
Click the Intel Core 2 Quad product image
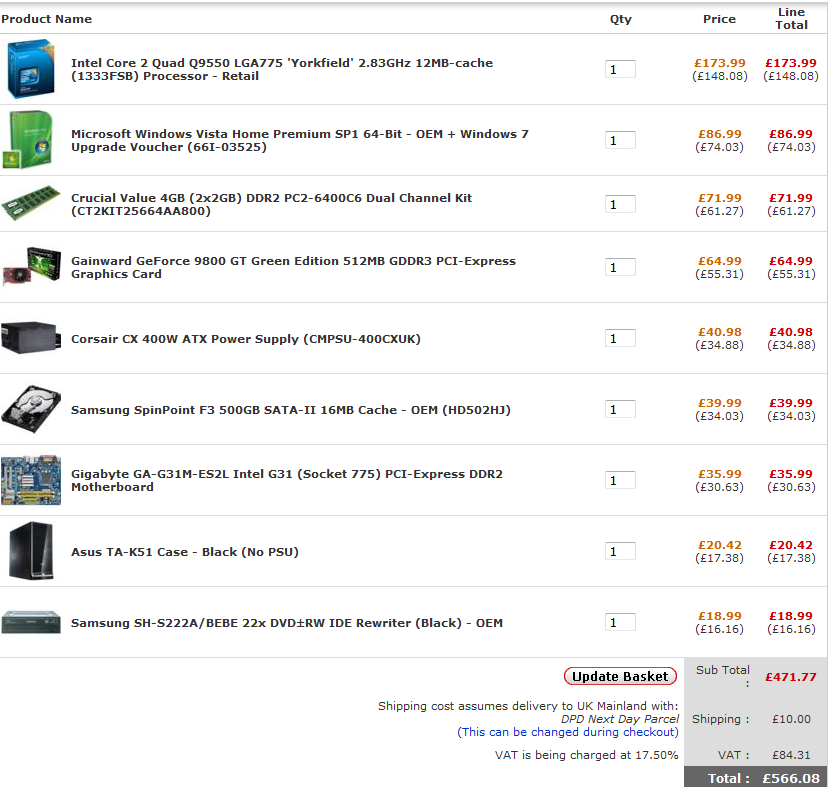[31, 69]
